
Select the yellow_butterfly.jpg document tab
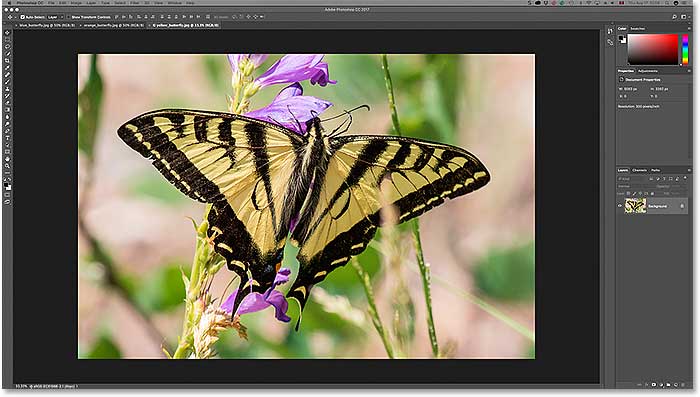[185, 25]
